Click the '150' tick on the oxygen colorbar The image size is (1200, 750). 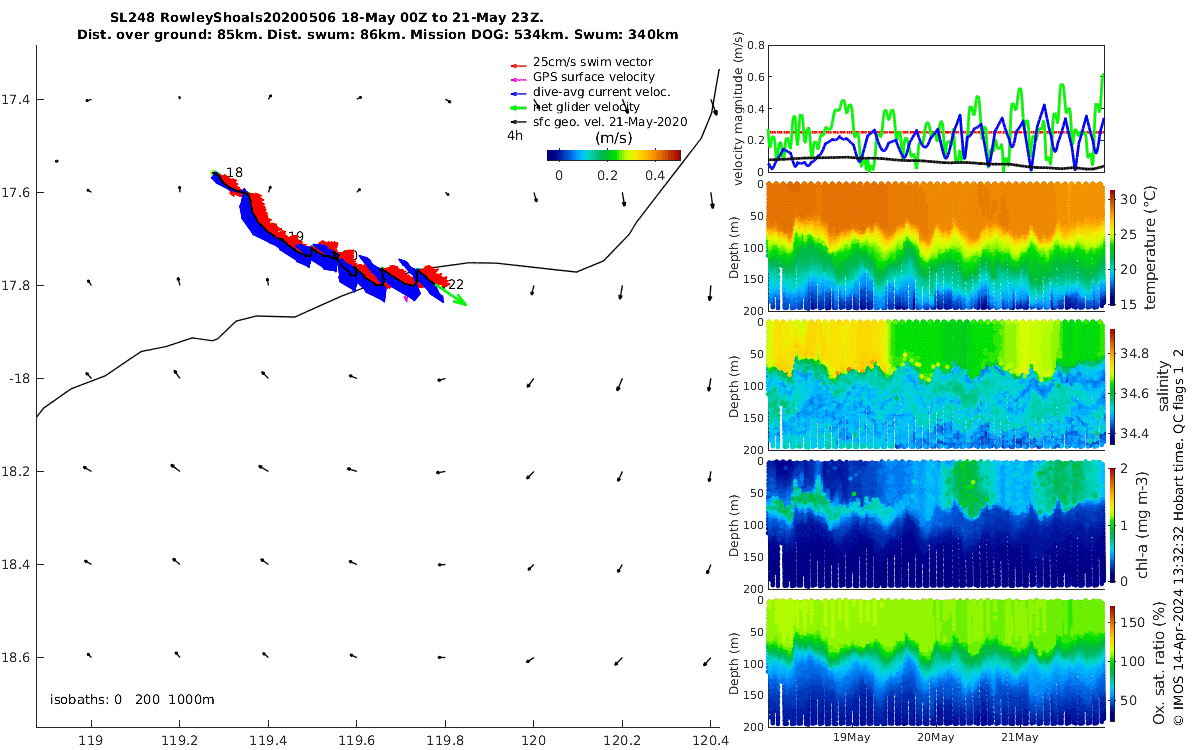coord(1133,622)
